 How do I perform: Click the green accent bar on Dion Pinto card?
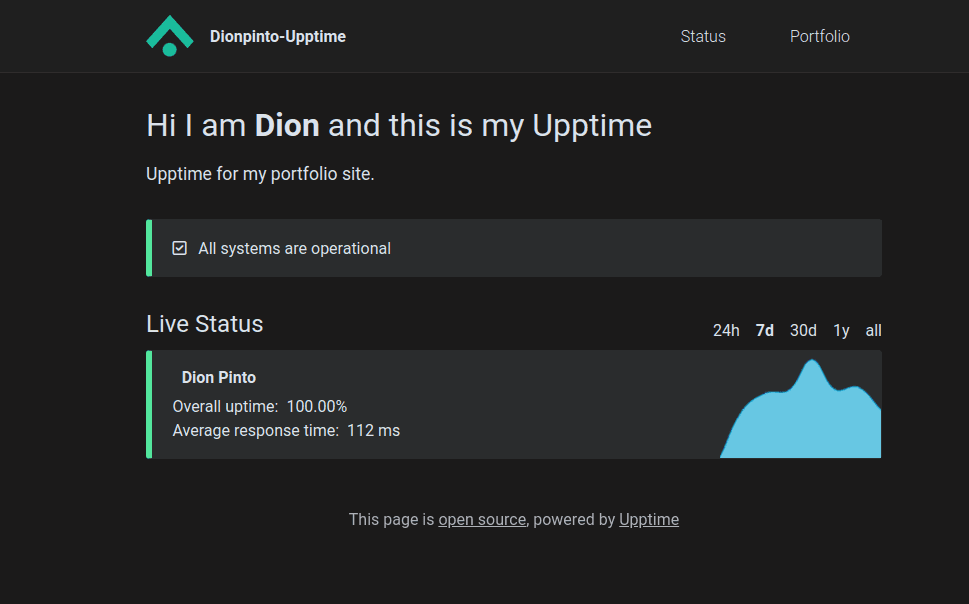[148, 404]
